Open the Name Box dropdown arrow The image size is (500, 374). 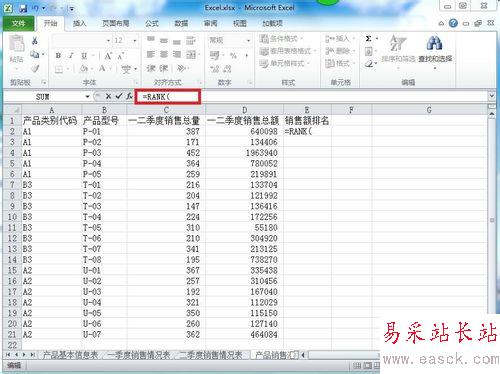coord(87,97)
